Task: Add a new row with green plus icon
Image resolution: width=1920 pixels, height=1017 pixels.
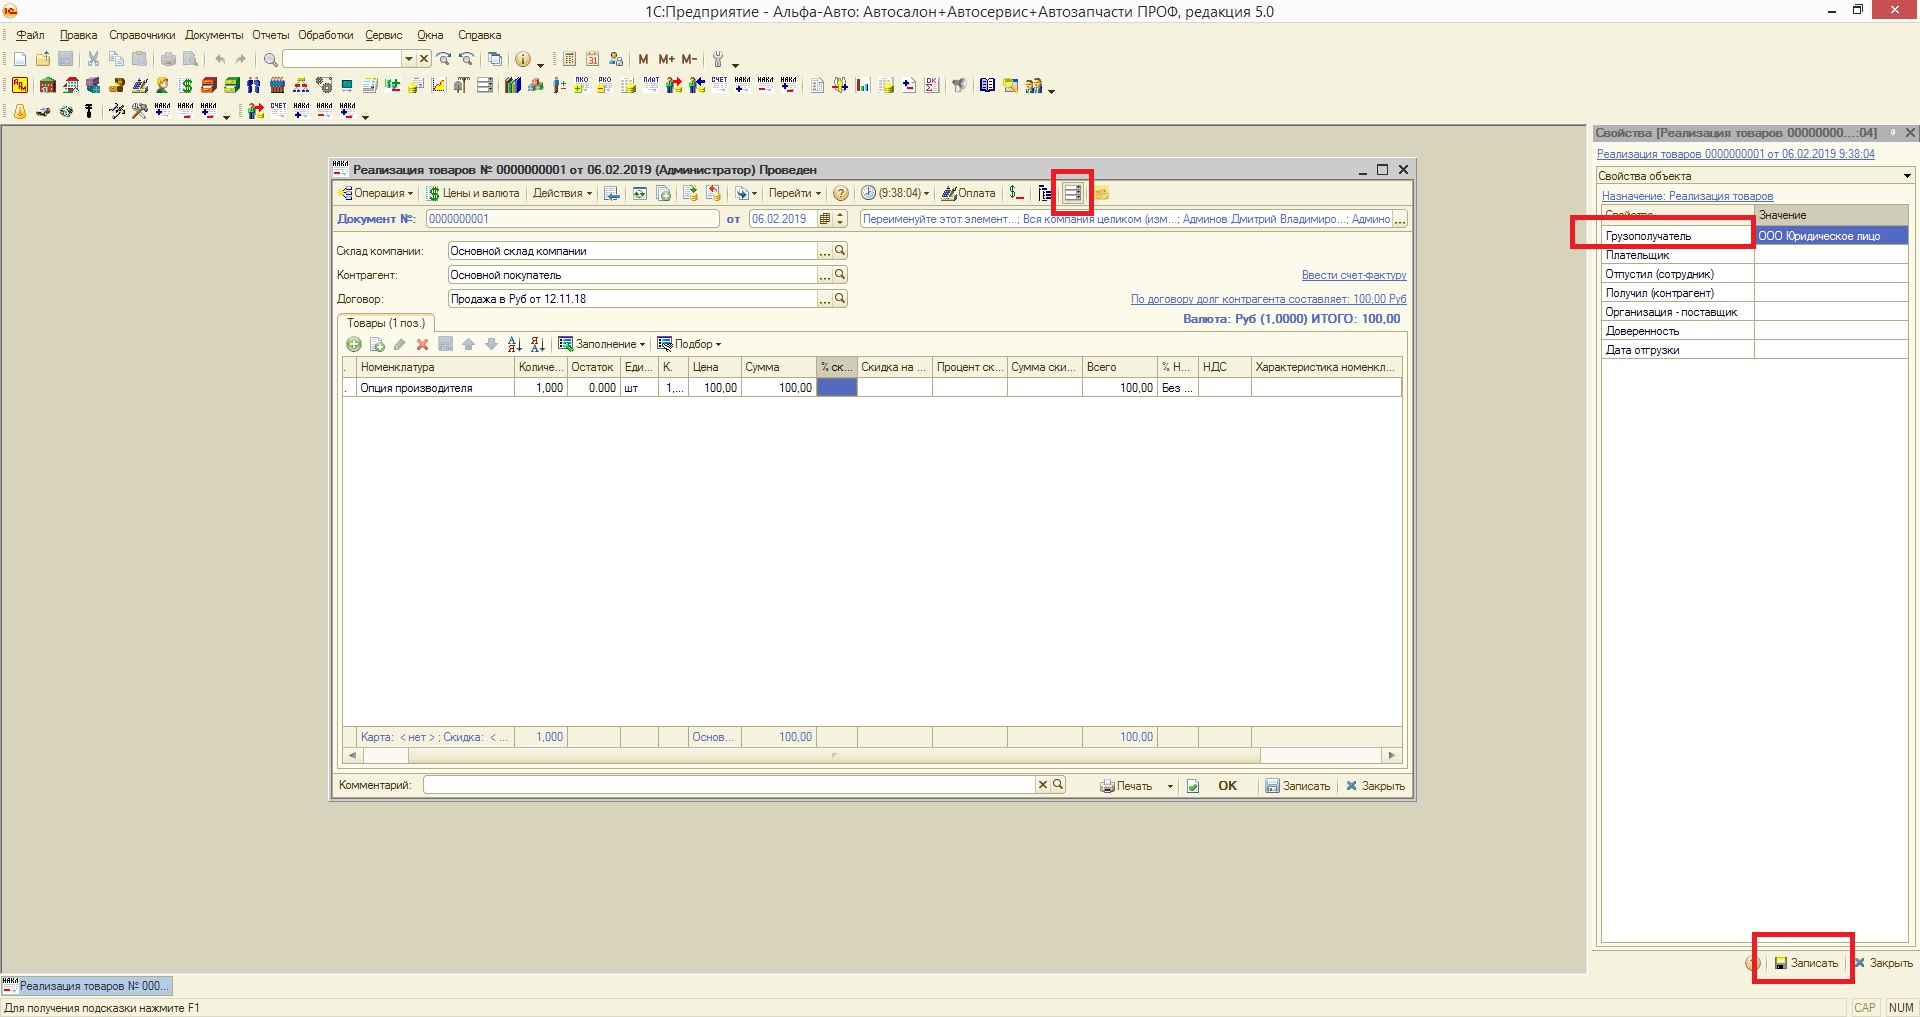Action: [354, 344]
